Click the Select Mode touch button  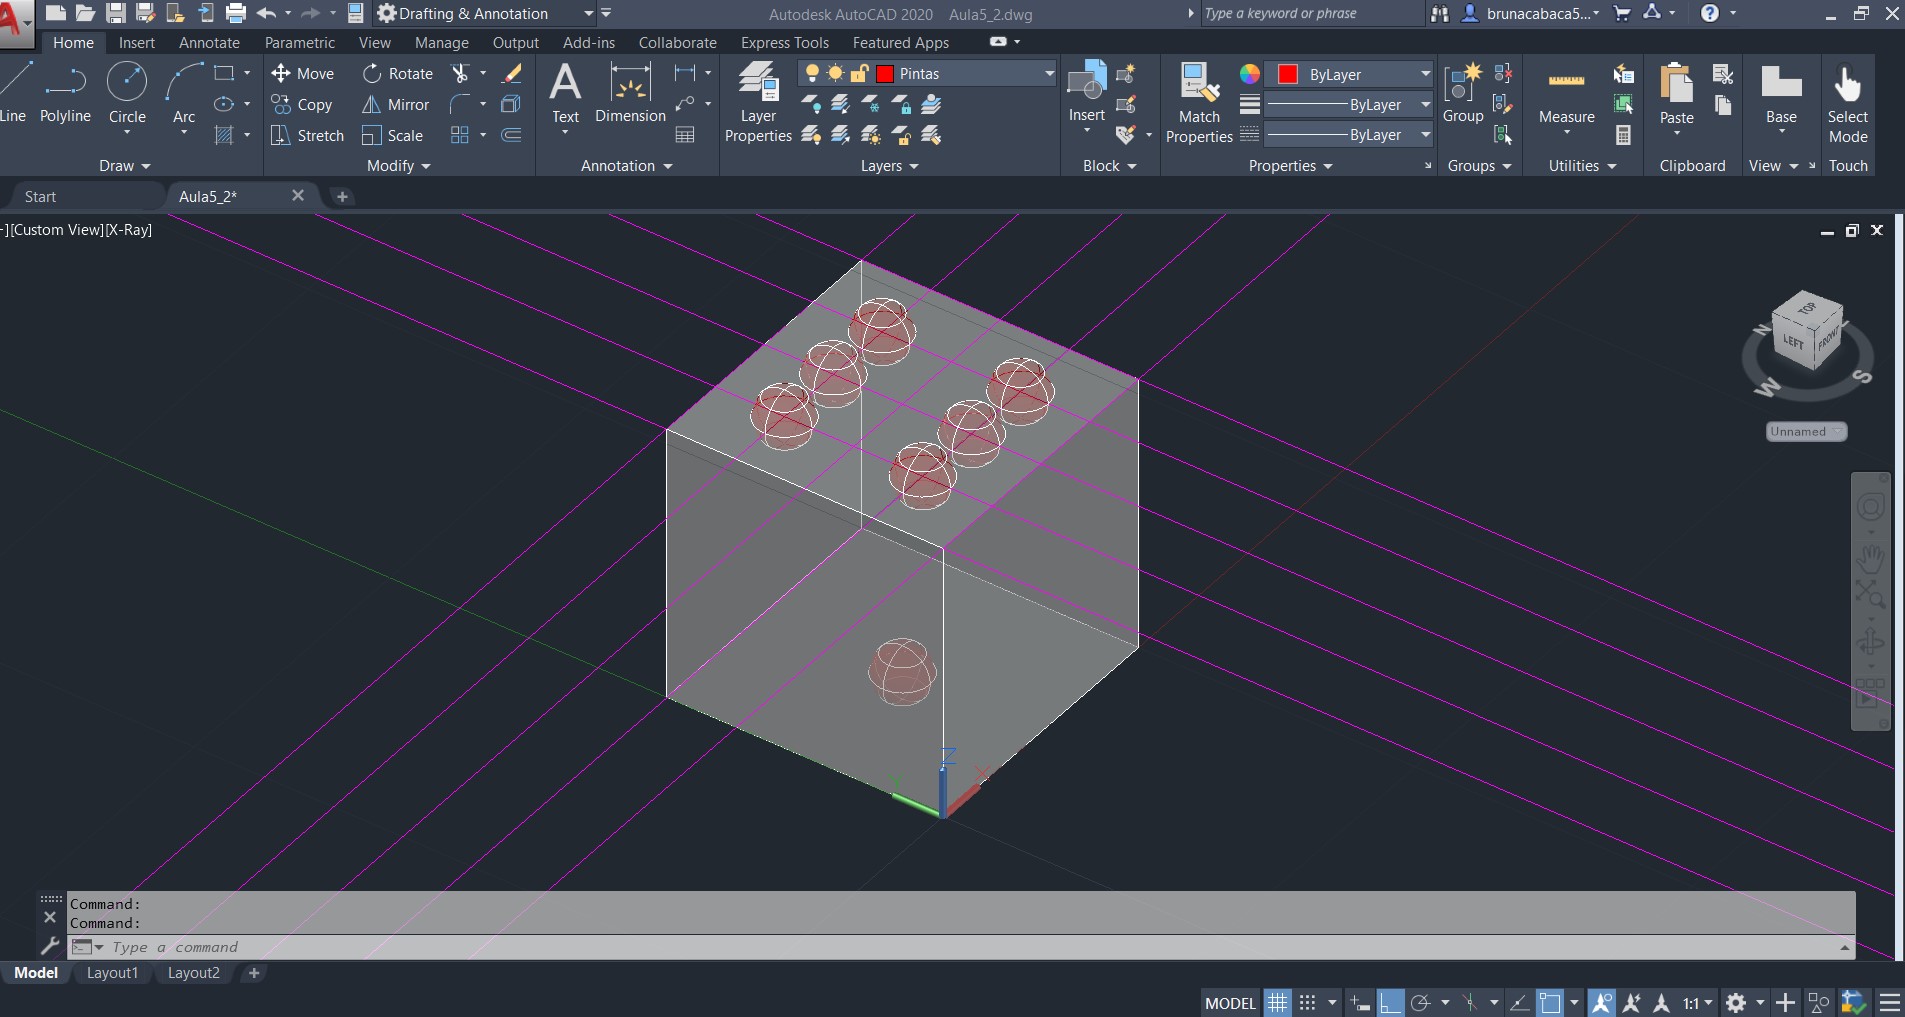[1848, 103]
